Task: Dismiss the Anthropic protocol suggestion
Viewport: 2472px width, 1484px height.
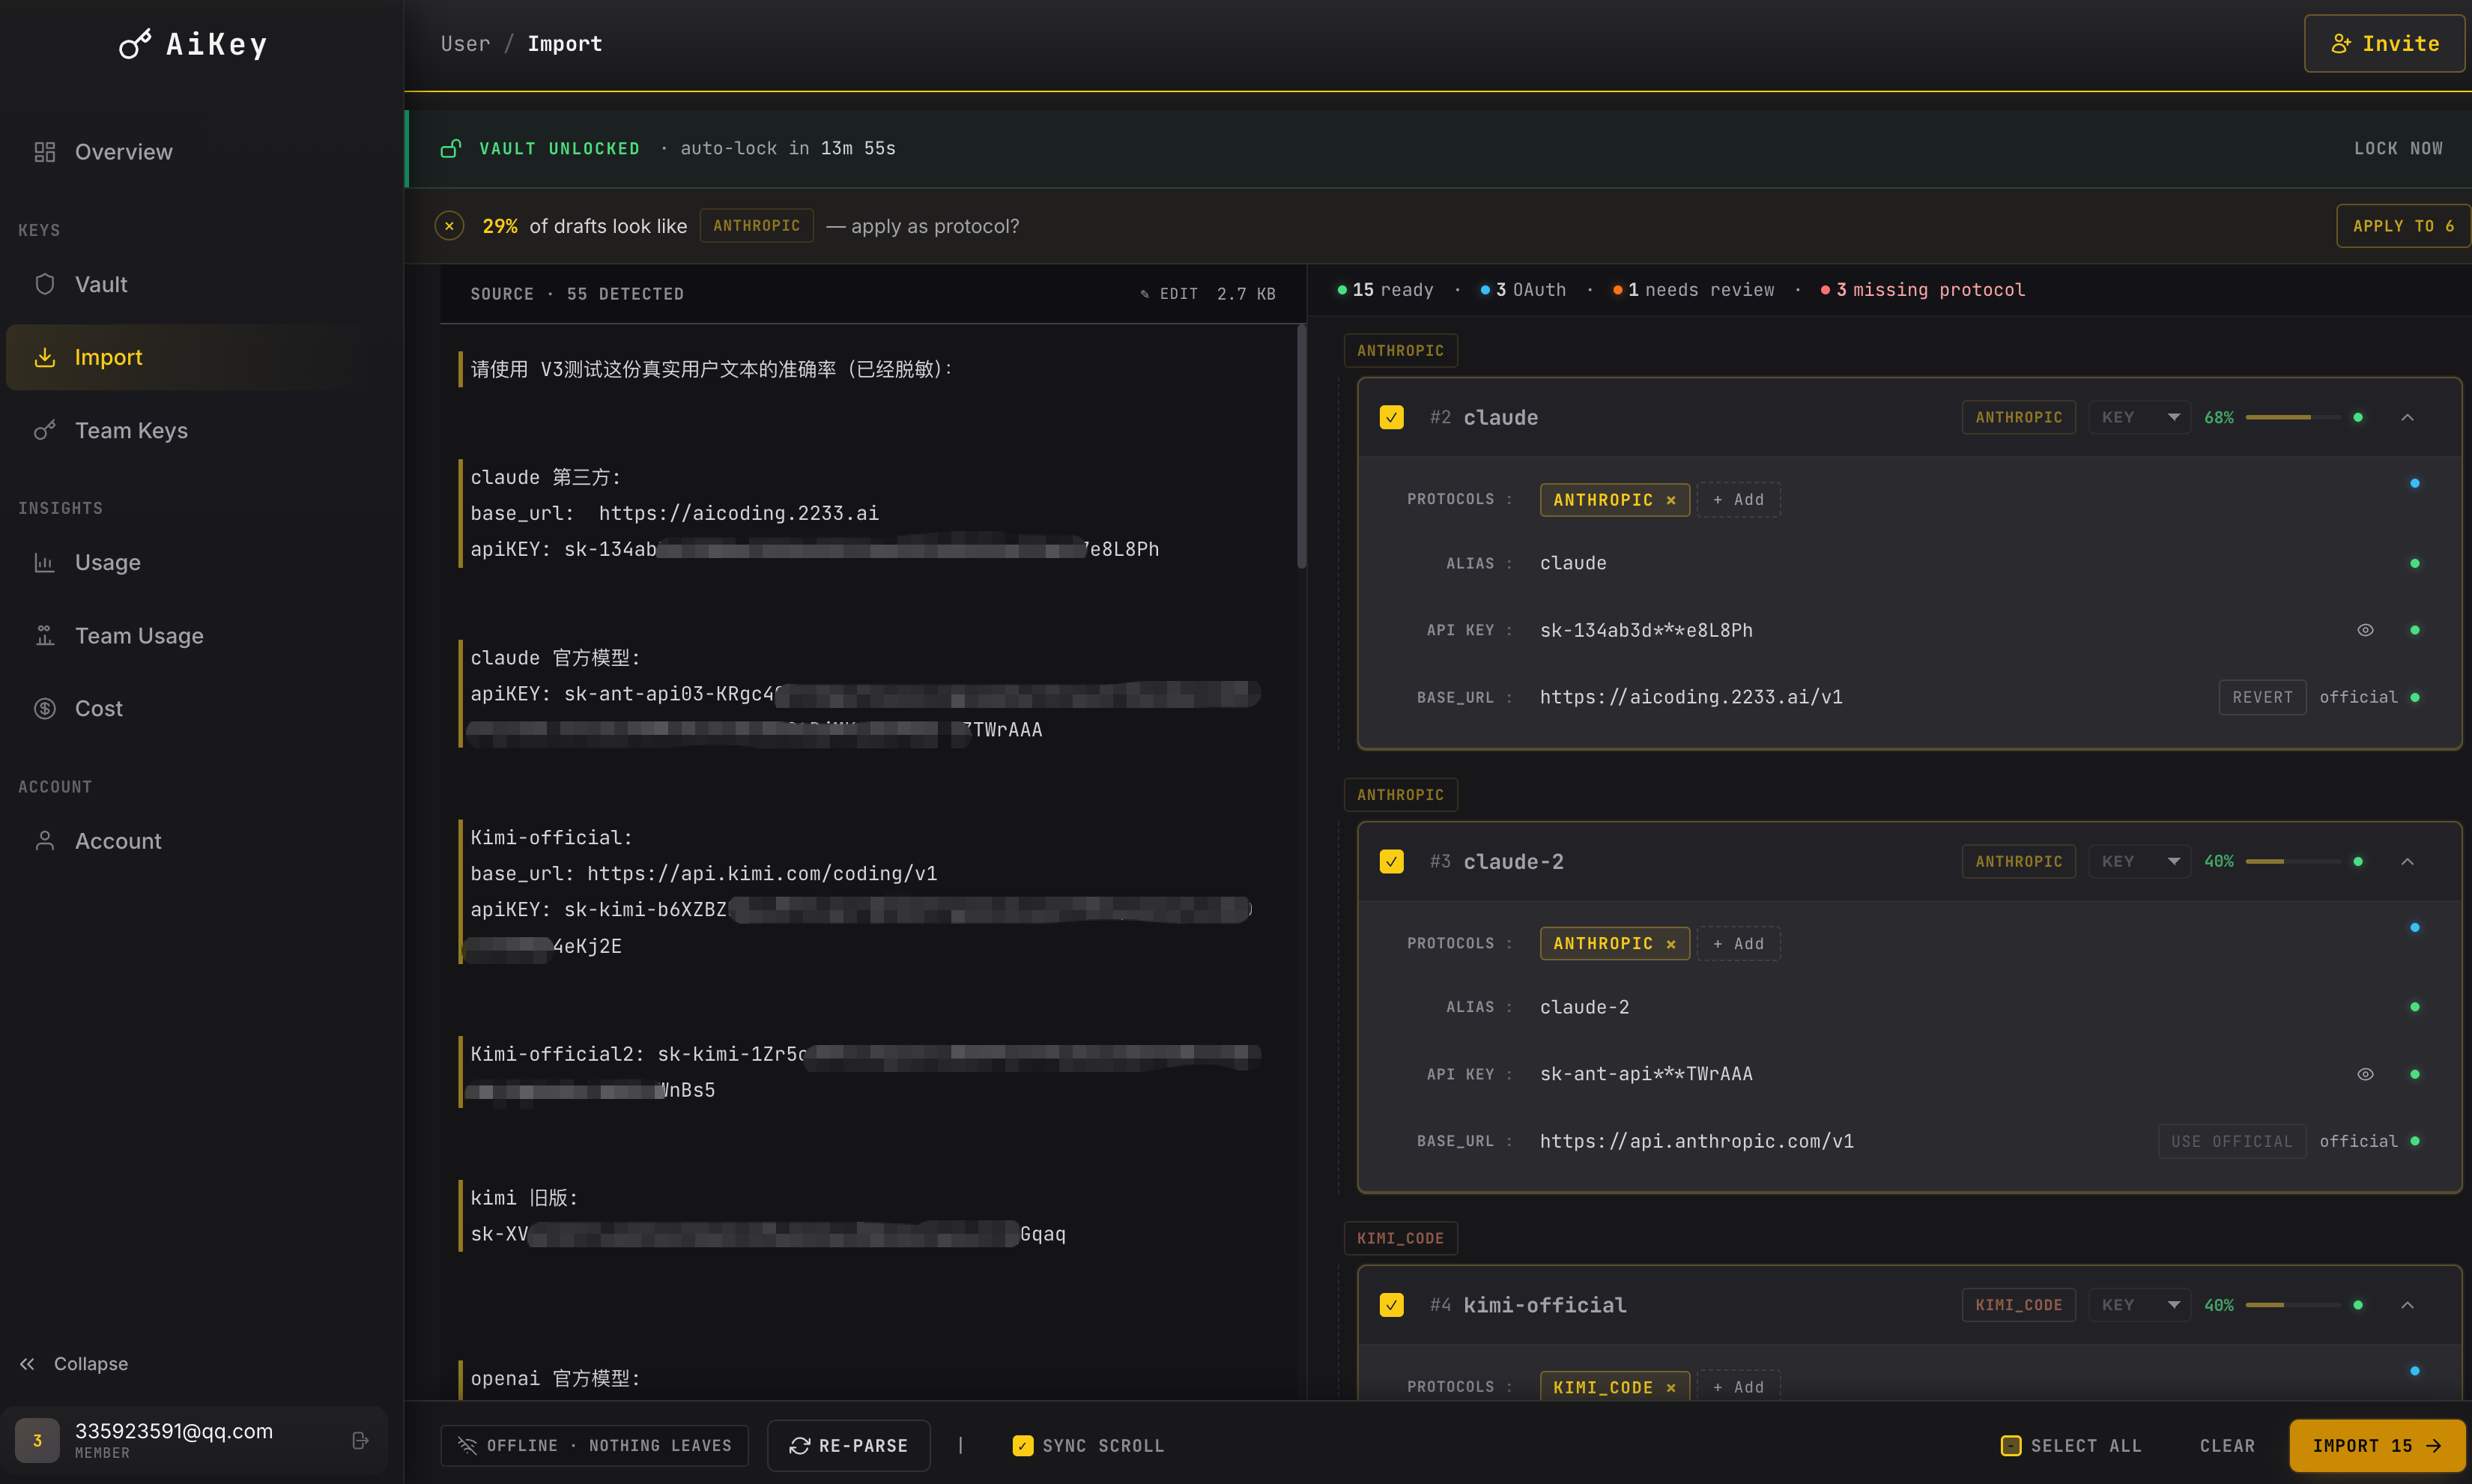Action: coord(449,226)
